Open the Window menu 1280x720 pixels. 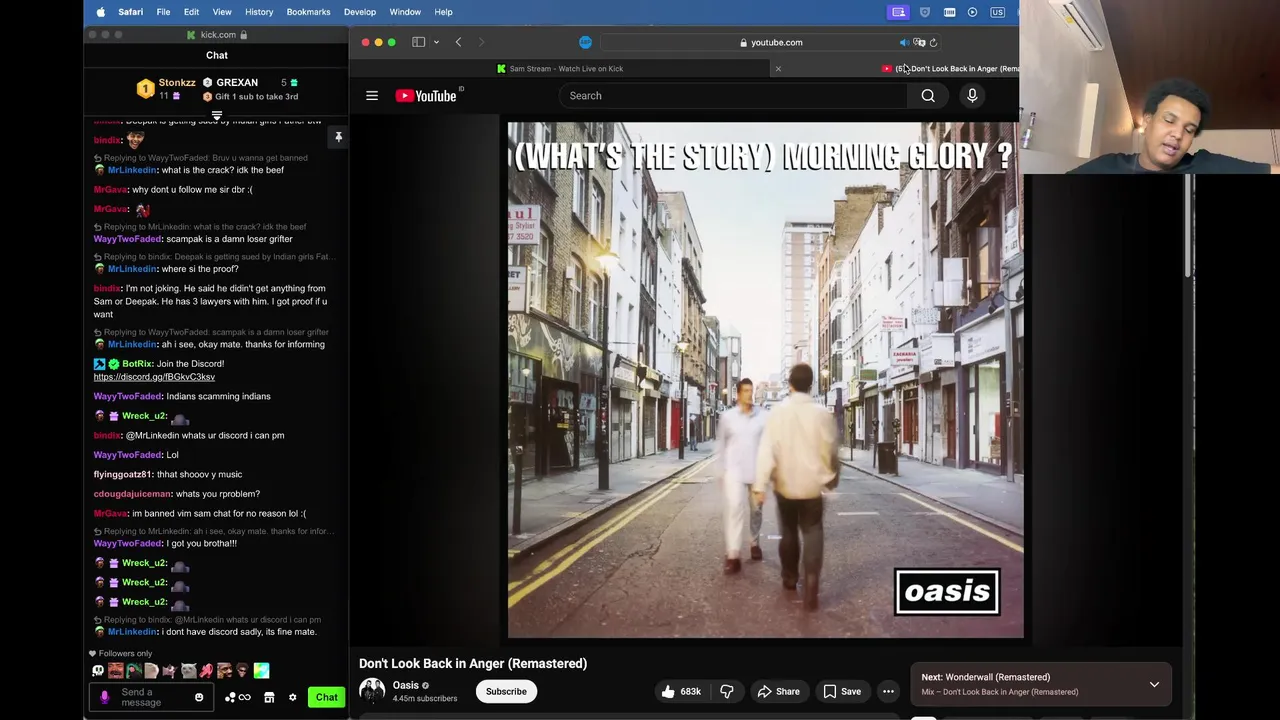click(x=405, y=12)
